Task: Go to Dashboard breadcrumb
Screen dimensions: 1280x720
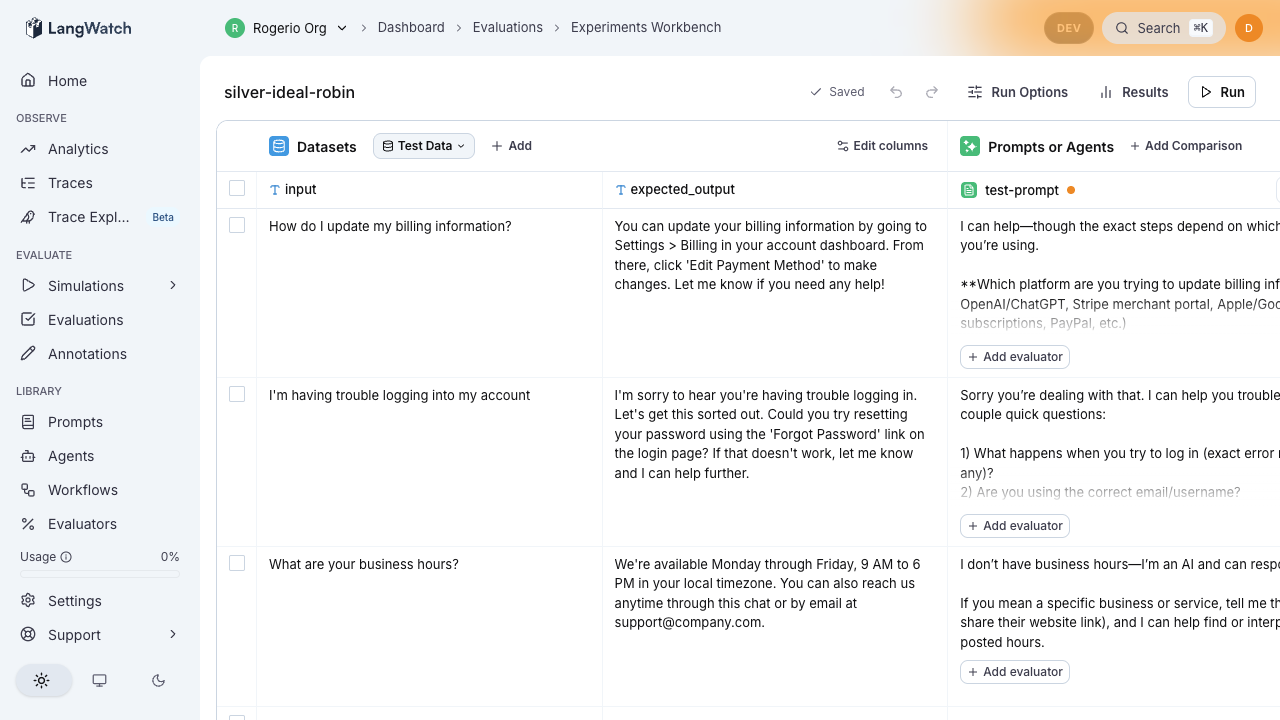Action: tap(411, 28)
